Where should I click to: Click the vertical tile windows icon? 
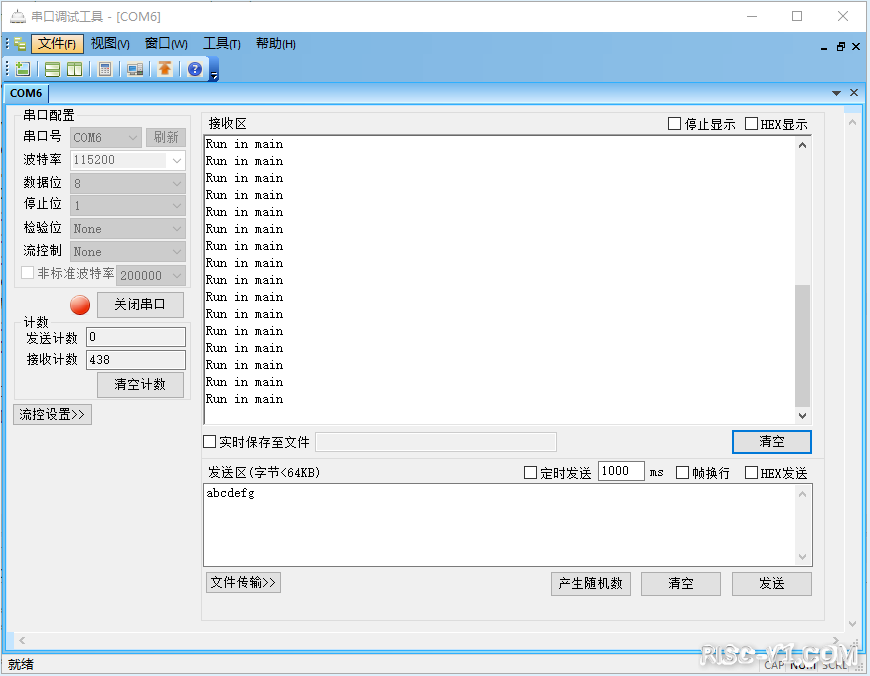[74, 69]
